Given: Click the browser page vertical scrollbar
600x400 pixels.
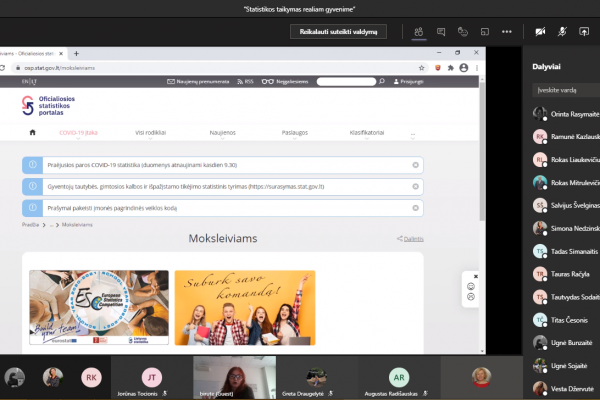Looking at the screenshot, I should click(482, 151).
